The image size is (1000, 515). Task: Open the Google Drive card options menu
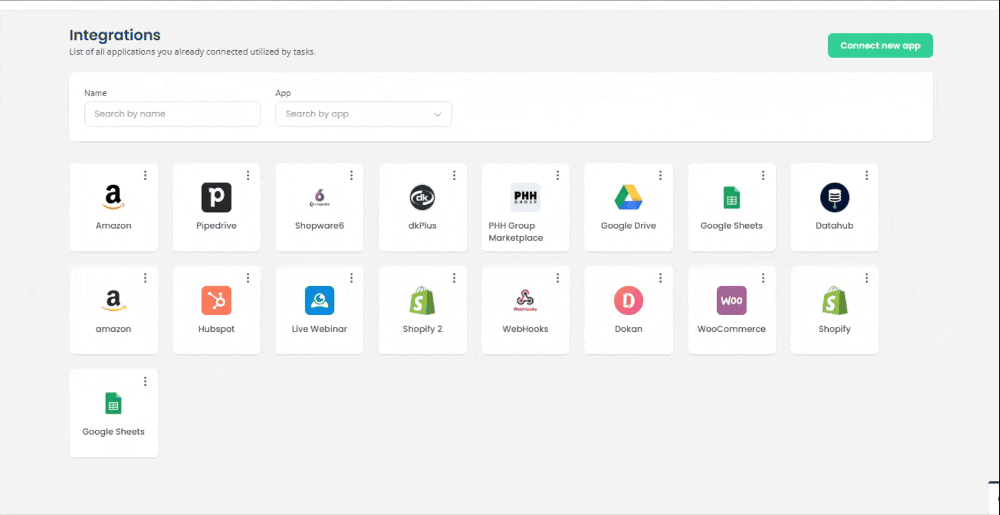tap(660, 175)
